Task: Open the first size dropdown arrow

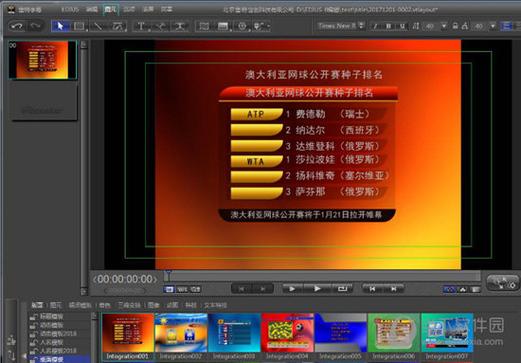Action: click(x=444, y=26)
